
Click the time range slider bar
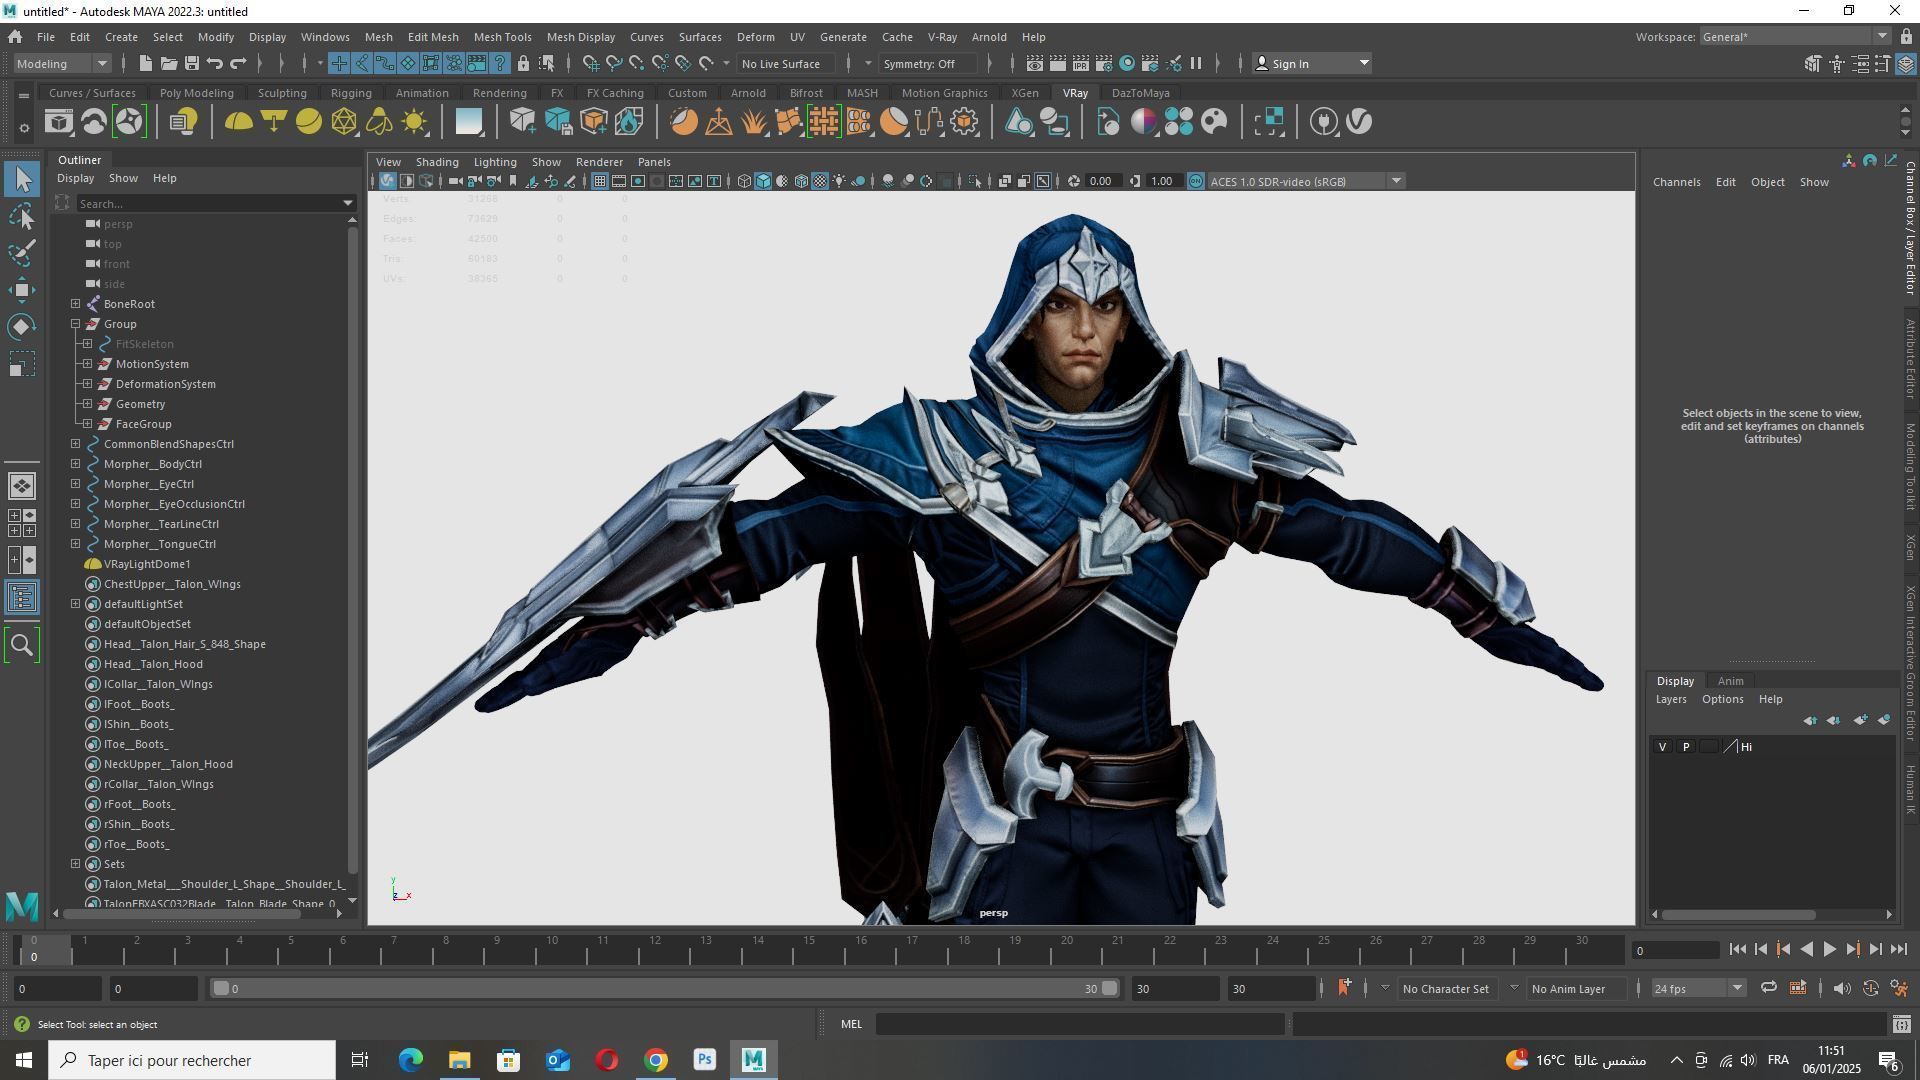[x=665, y=989]
